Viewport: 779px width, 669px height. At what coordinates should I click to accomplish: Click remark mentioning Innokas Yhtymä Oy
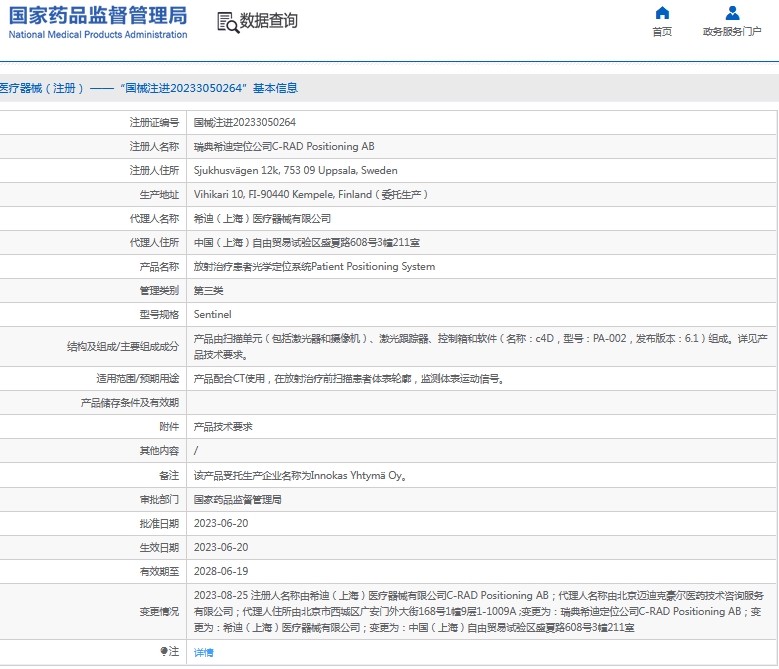point(301,475)
